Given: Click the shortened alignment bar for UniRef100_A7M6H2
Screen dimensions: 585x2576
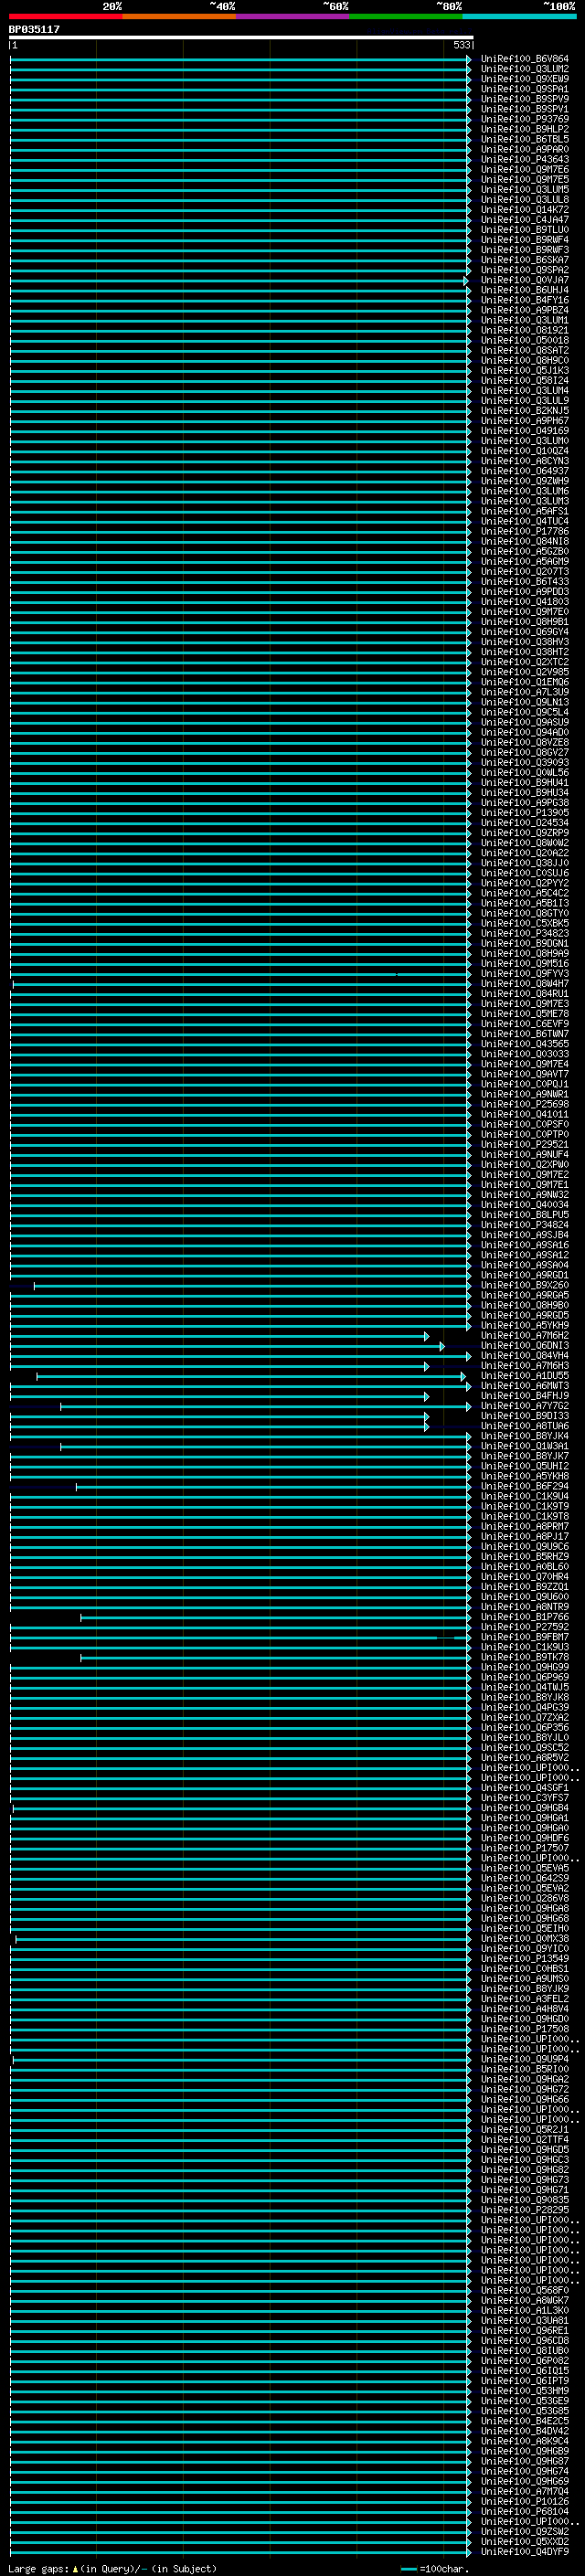Looking at the screenshot, I should coord(219,1336).
